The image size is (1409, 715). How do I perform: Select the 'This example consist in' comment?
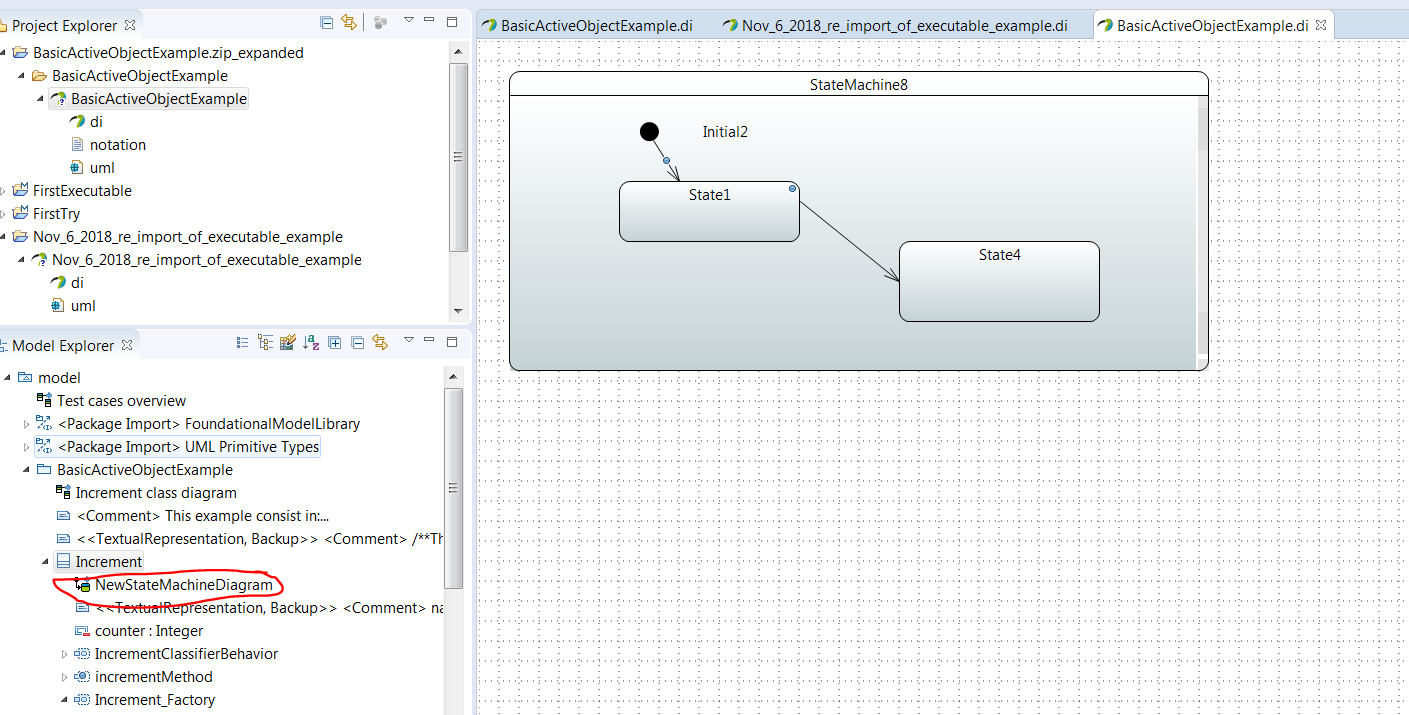click(203, 515)
